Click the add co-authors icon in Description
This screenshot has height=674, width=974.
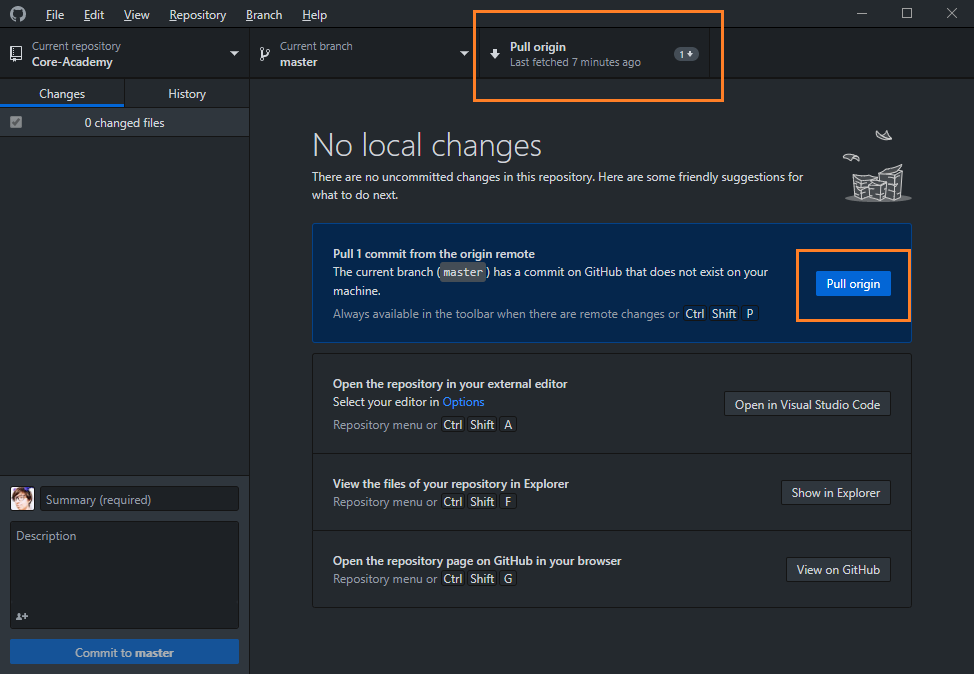(22, 616)
